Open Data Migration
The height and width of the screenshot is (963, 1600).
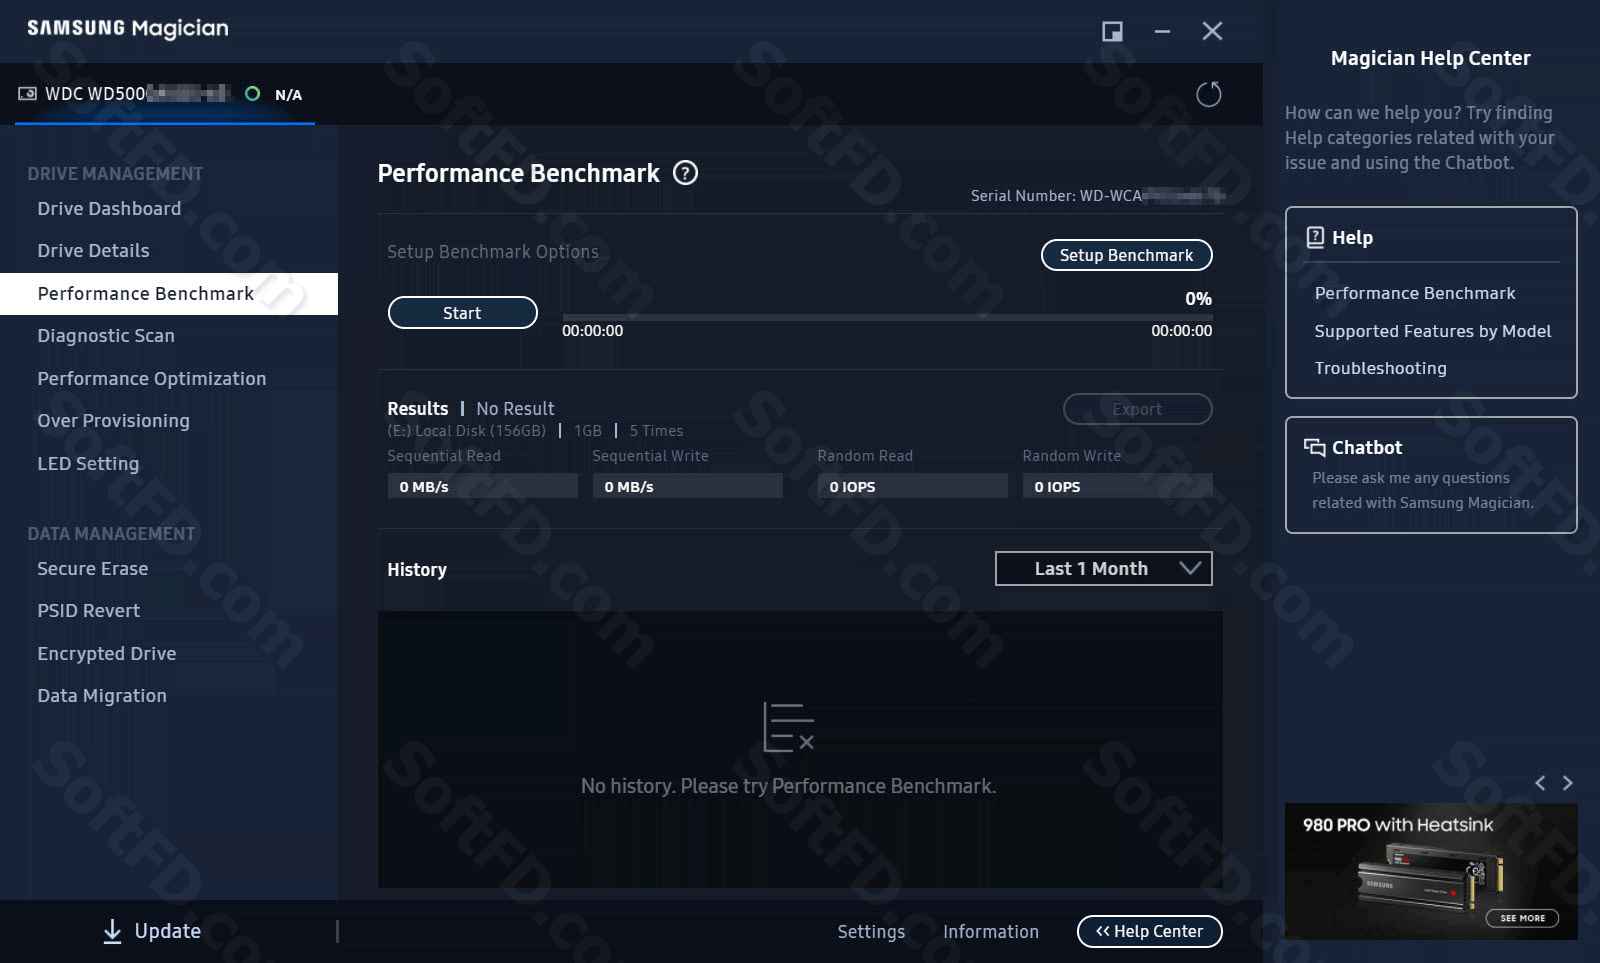tap(102, 696)
